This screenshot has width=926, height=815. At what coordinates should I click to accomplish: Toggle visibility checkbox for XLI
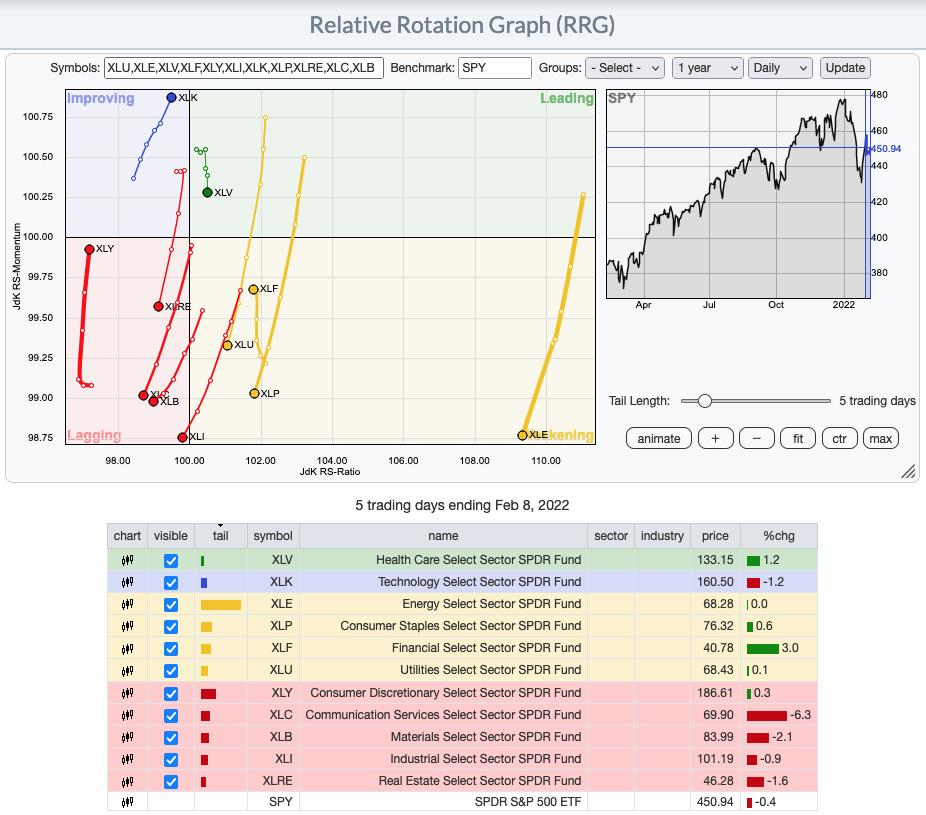[171, 759]
